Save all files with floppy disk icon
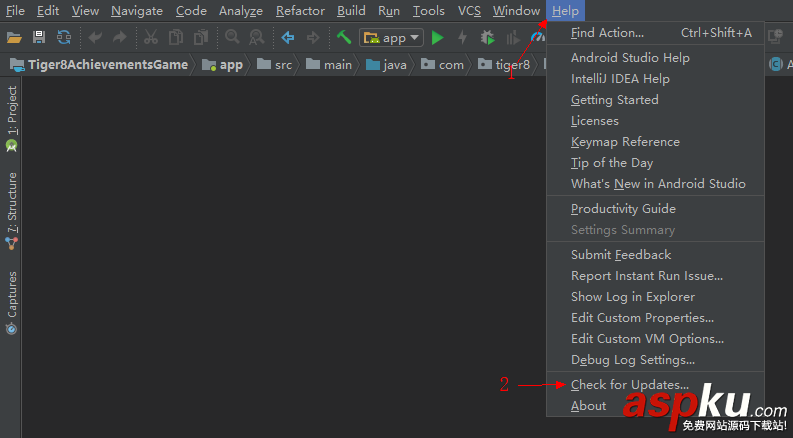793x438 pixels. tap(39, 37)
